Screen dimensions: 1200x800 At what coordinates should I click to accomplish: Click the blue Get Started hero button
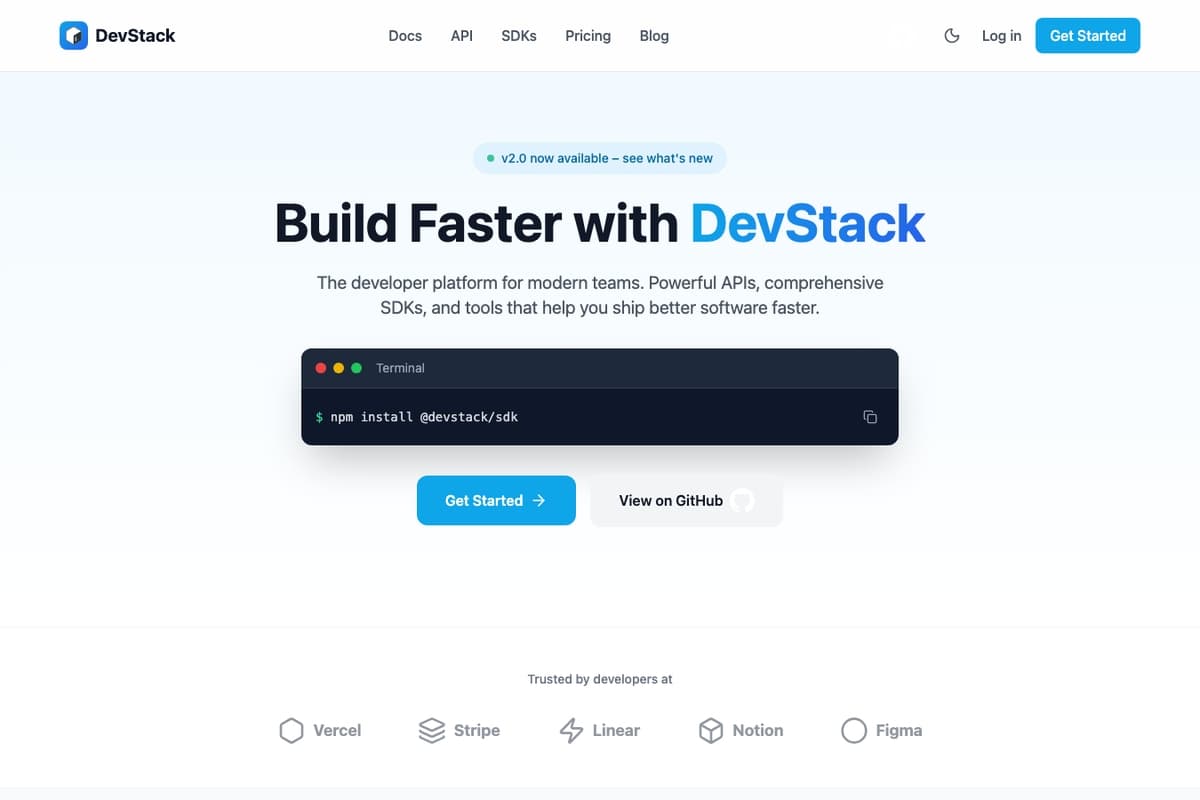[x=496, y=500]
